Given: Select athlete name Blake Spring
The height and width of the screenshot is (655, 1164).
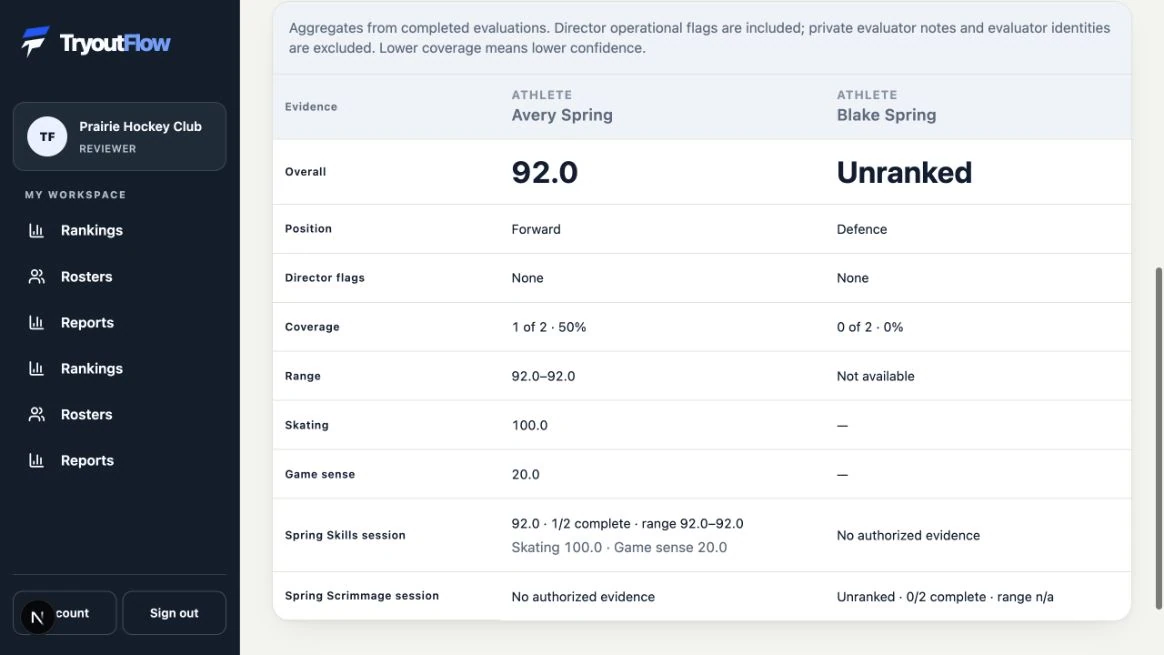Looking at the screenshot, I should [x=886, y=115].
